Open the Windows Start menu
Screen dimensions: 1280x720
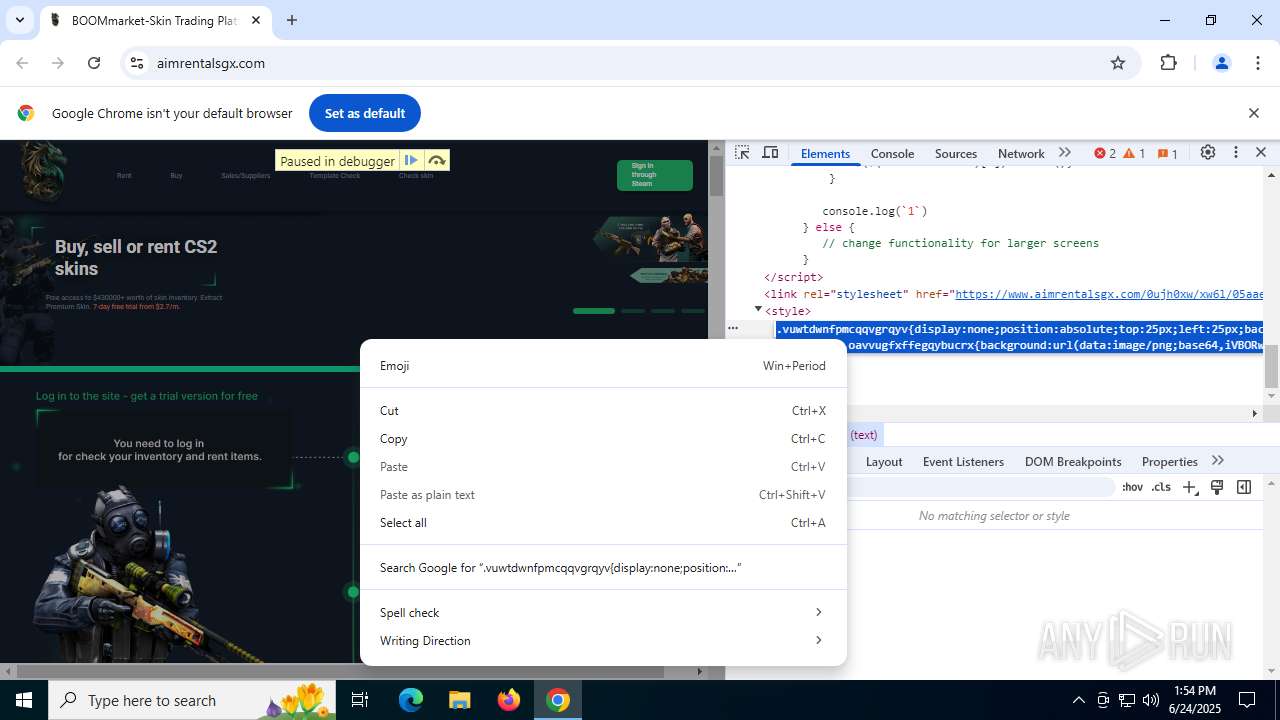24,700
